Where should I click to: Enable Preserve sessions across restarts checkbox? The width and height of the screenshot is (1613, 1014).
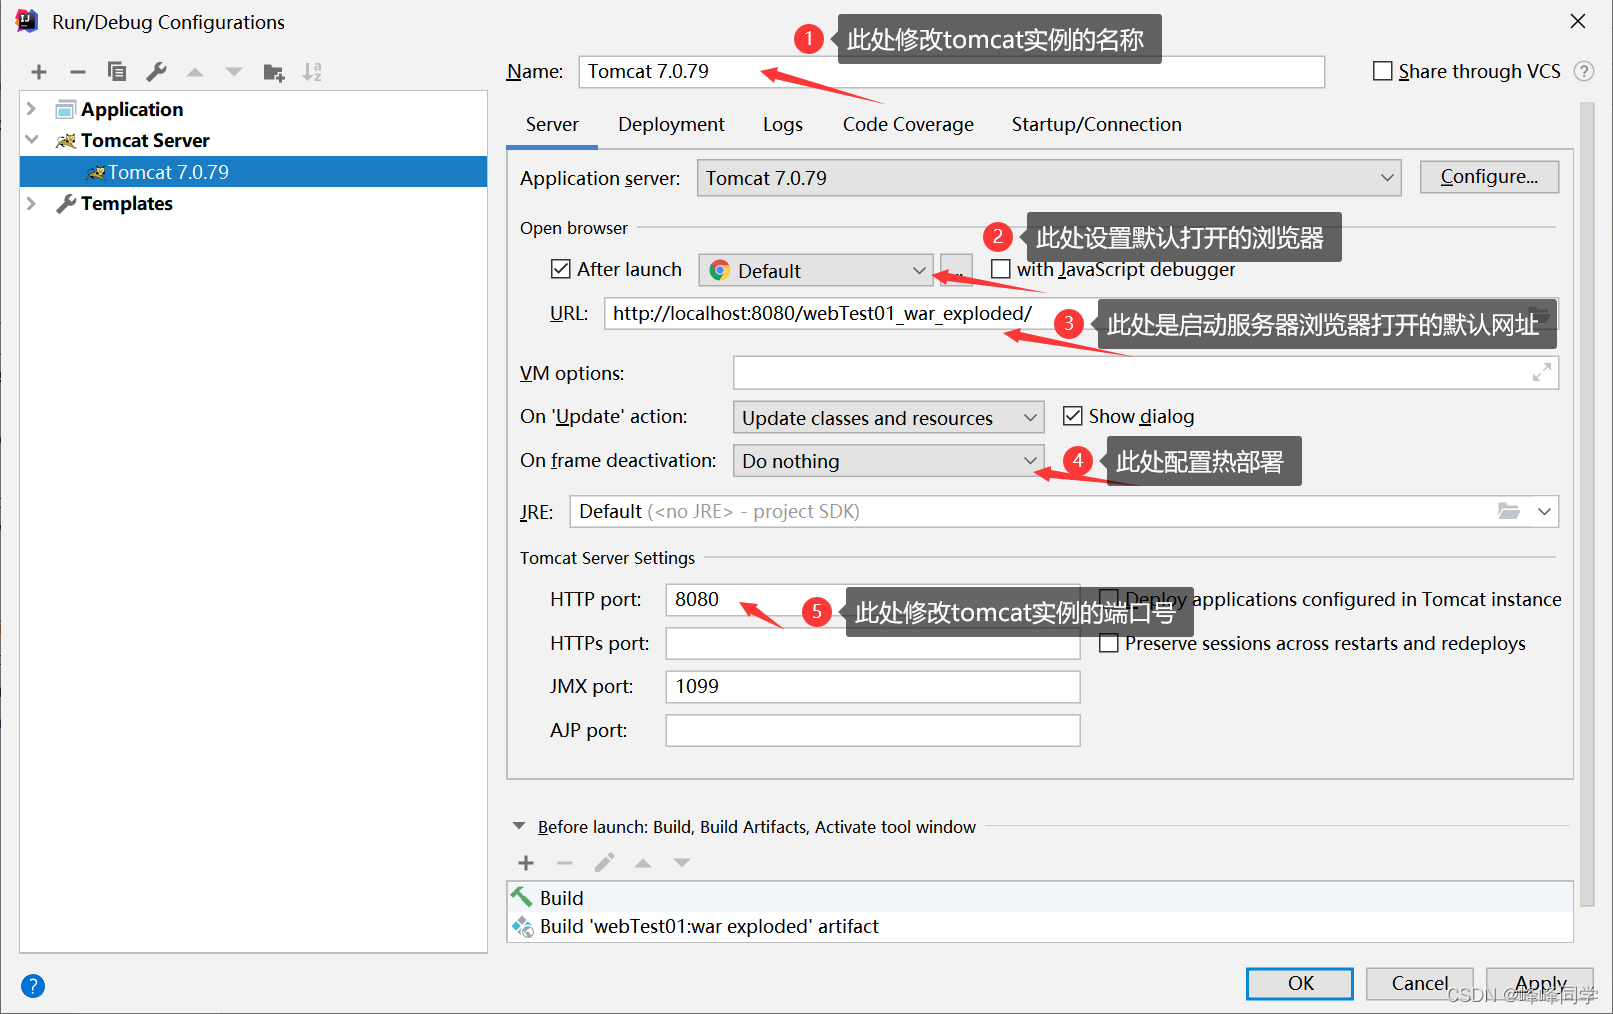click(1109, 643)
